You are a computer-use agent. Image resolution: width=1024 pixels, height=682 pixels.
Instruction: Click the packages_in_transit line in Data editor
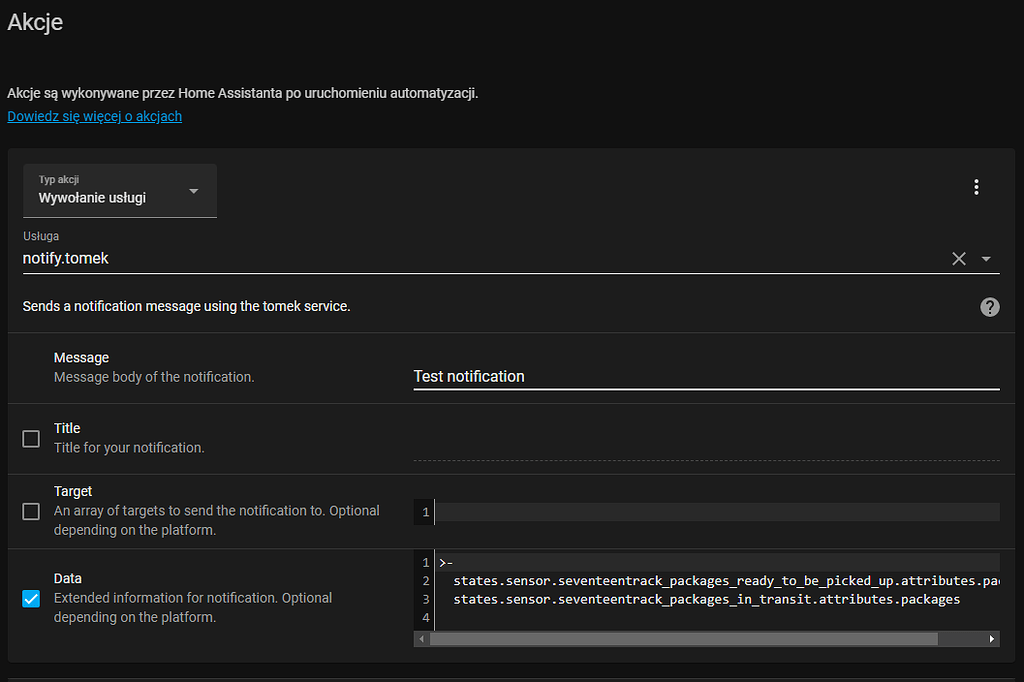(707, 600)
